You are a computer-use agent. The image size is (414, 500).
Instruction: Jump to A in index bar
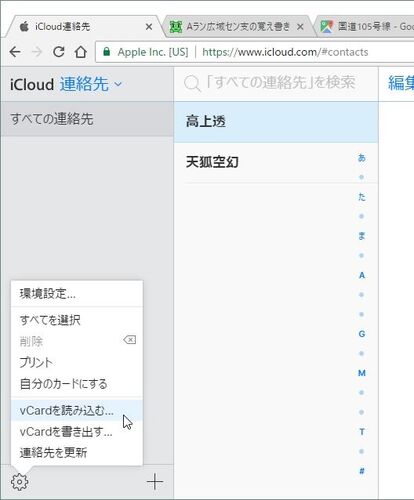pyautogui.click(x=362, y=275)
